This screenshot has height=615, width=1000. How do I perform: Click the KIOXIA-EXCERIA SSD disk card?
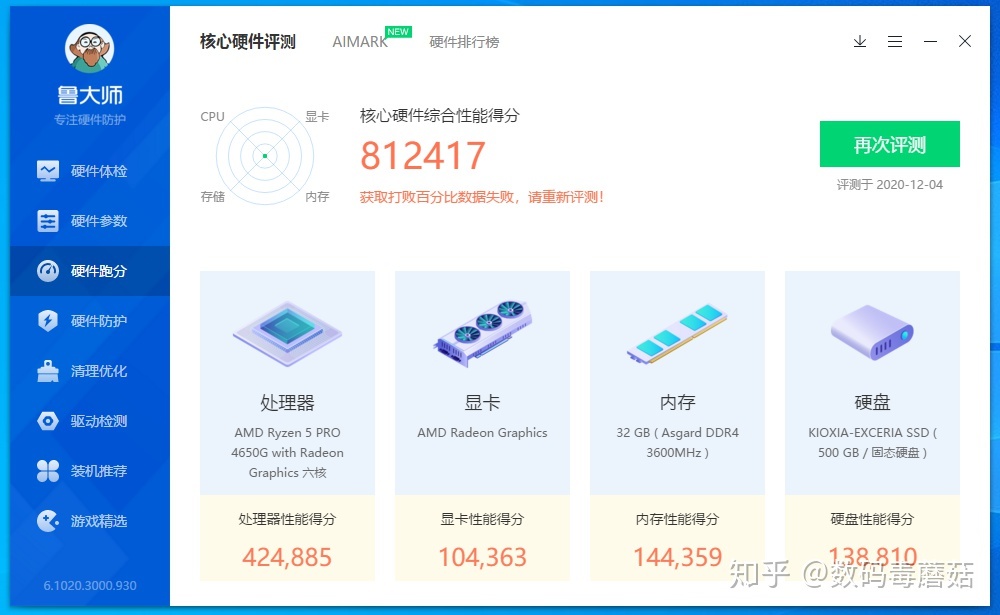872,380
